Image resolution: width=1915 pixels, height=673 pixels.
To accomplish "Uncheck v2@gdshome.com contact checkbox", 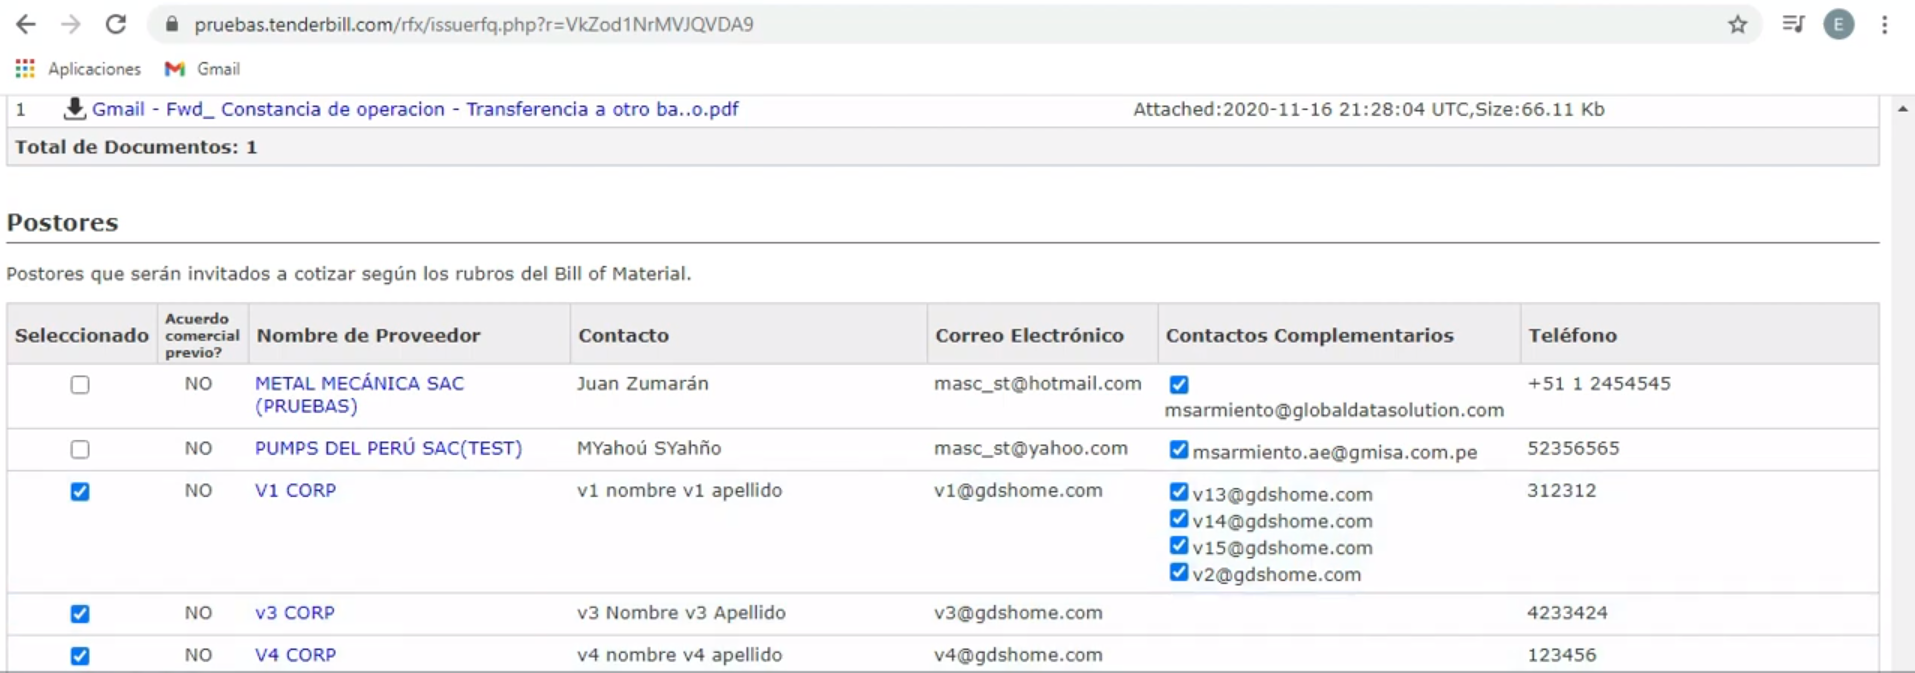I will (1179, 572).
